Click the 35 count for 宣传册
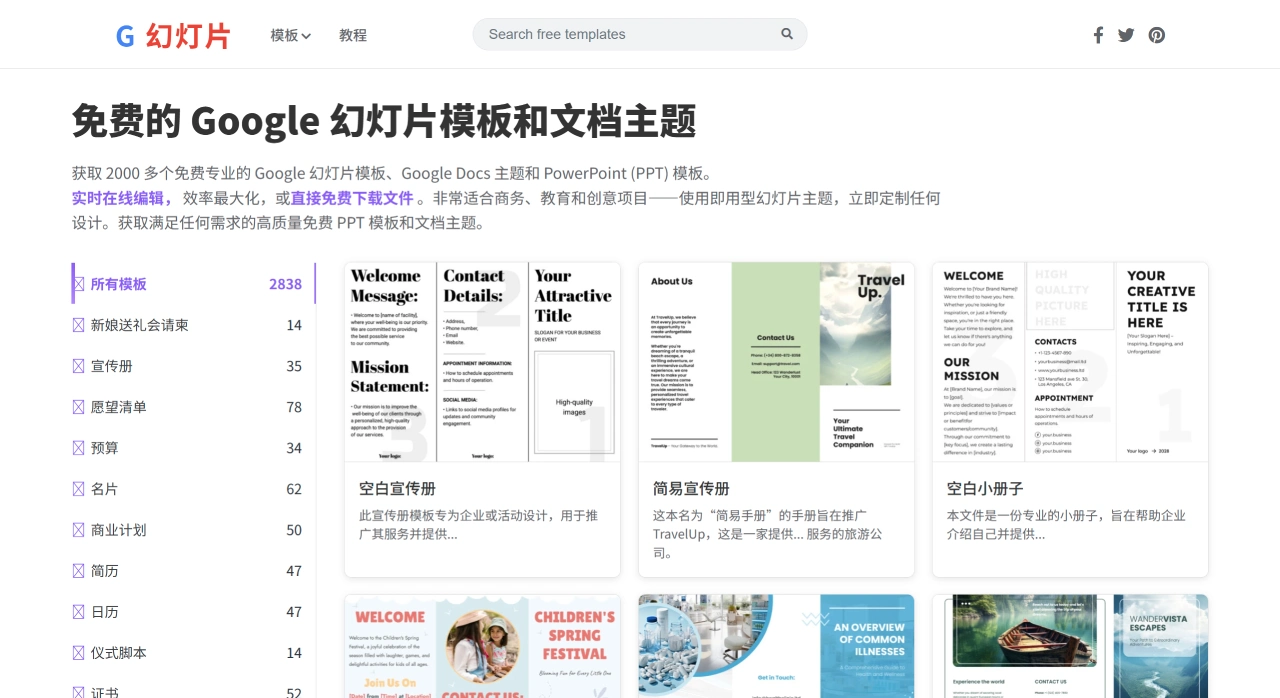Viewport: 1280px width, 698px height. tap(294, 366)
